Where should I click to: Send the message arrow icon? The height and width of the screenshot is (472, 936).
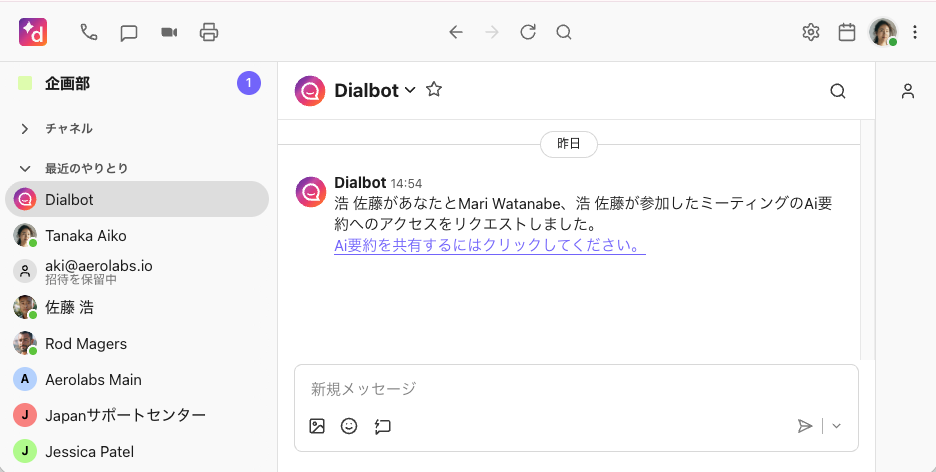click(805, 426)
